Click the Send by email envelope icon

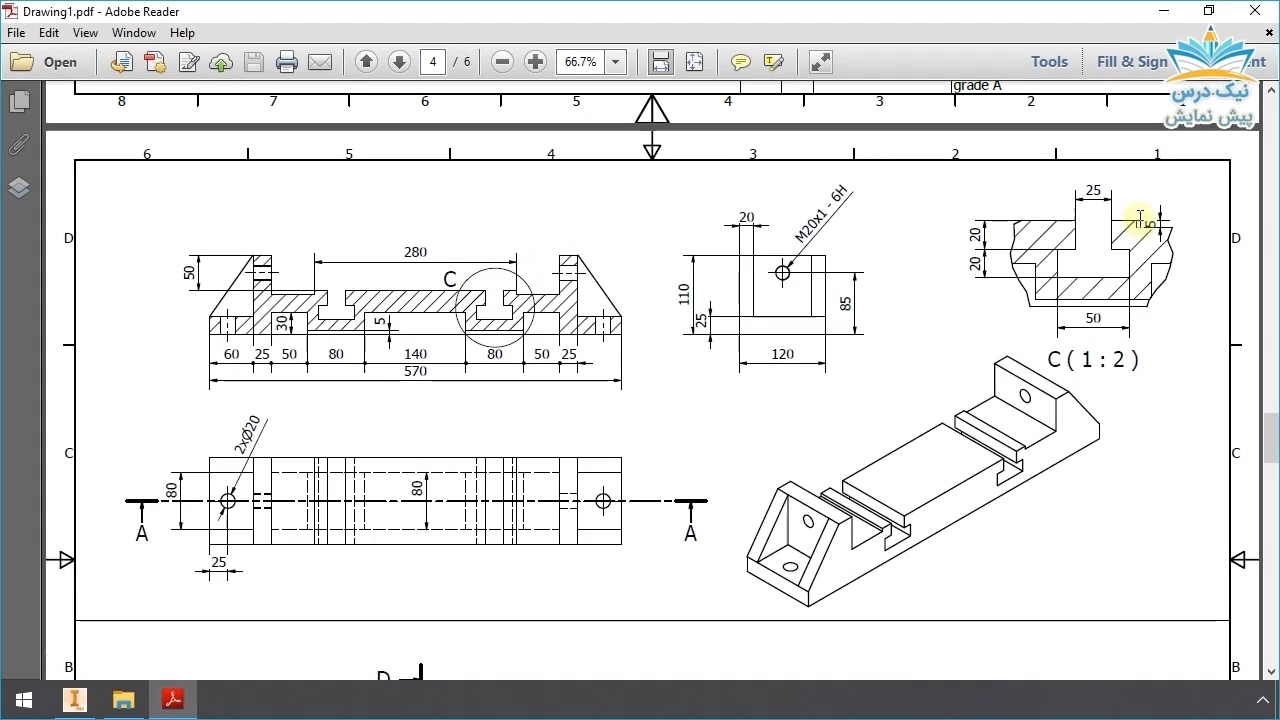tap(320, 62)
